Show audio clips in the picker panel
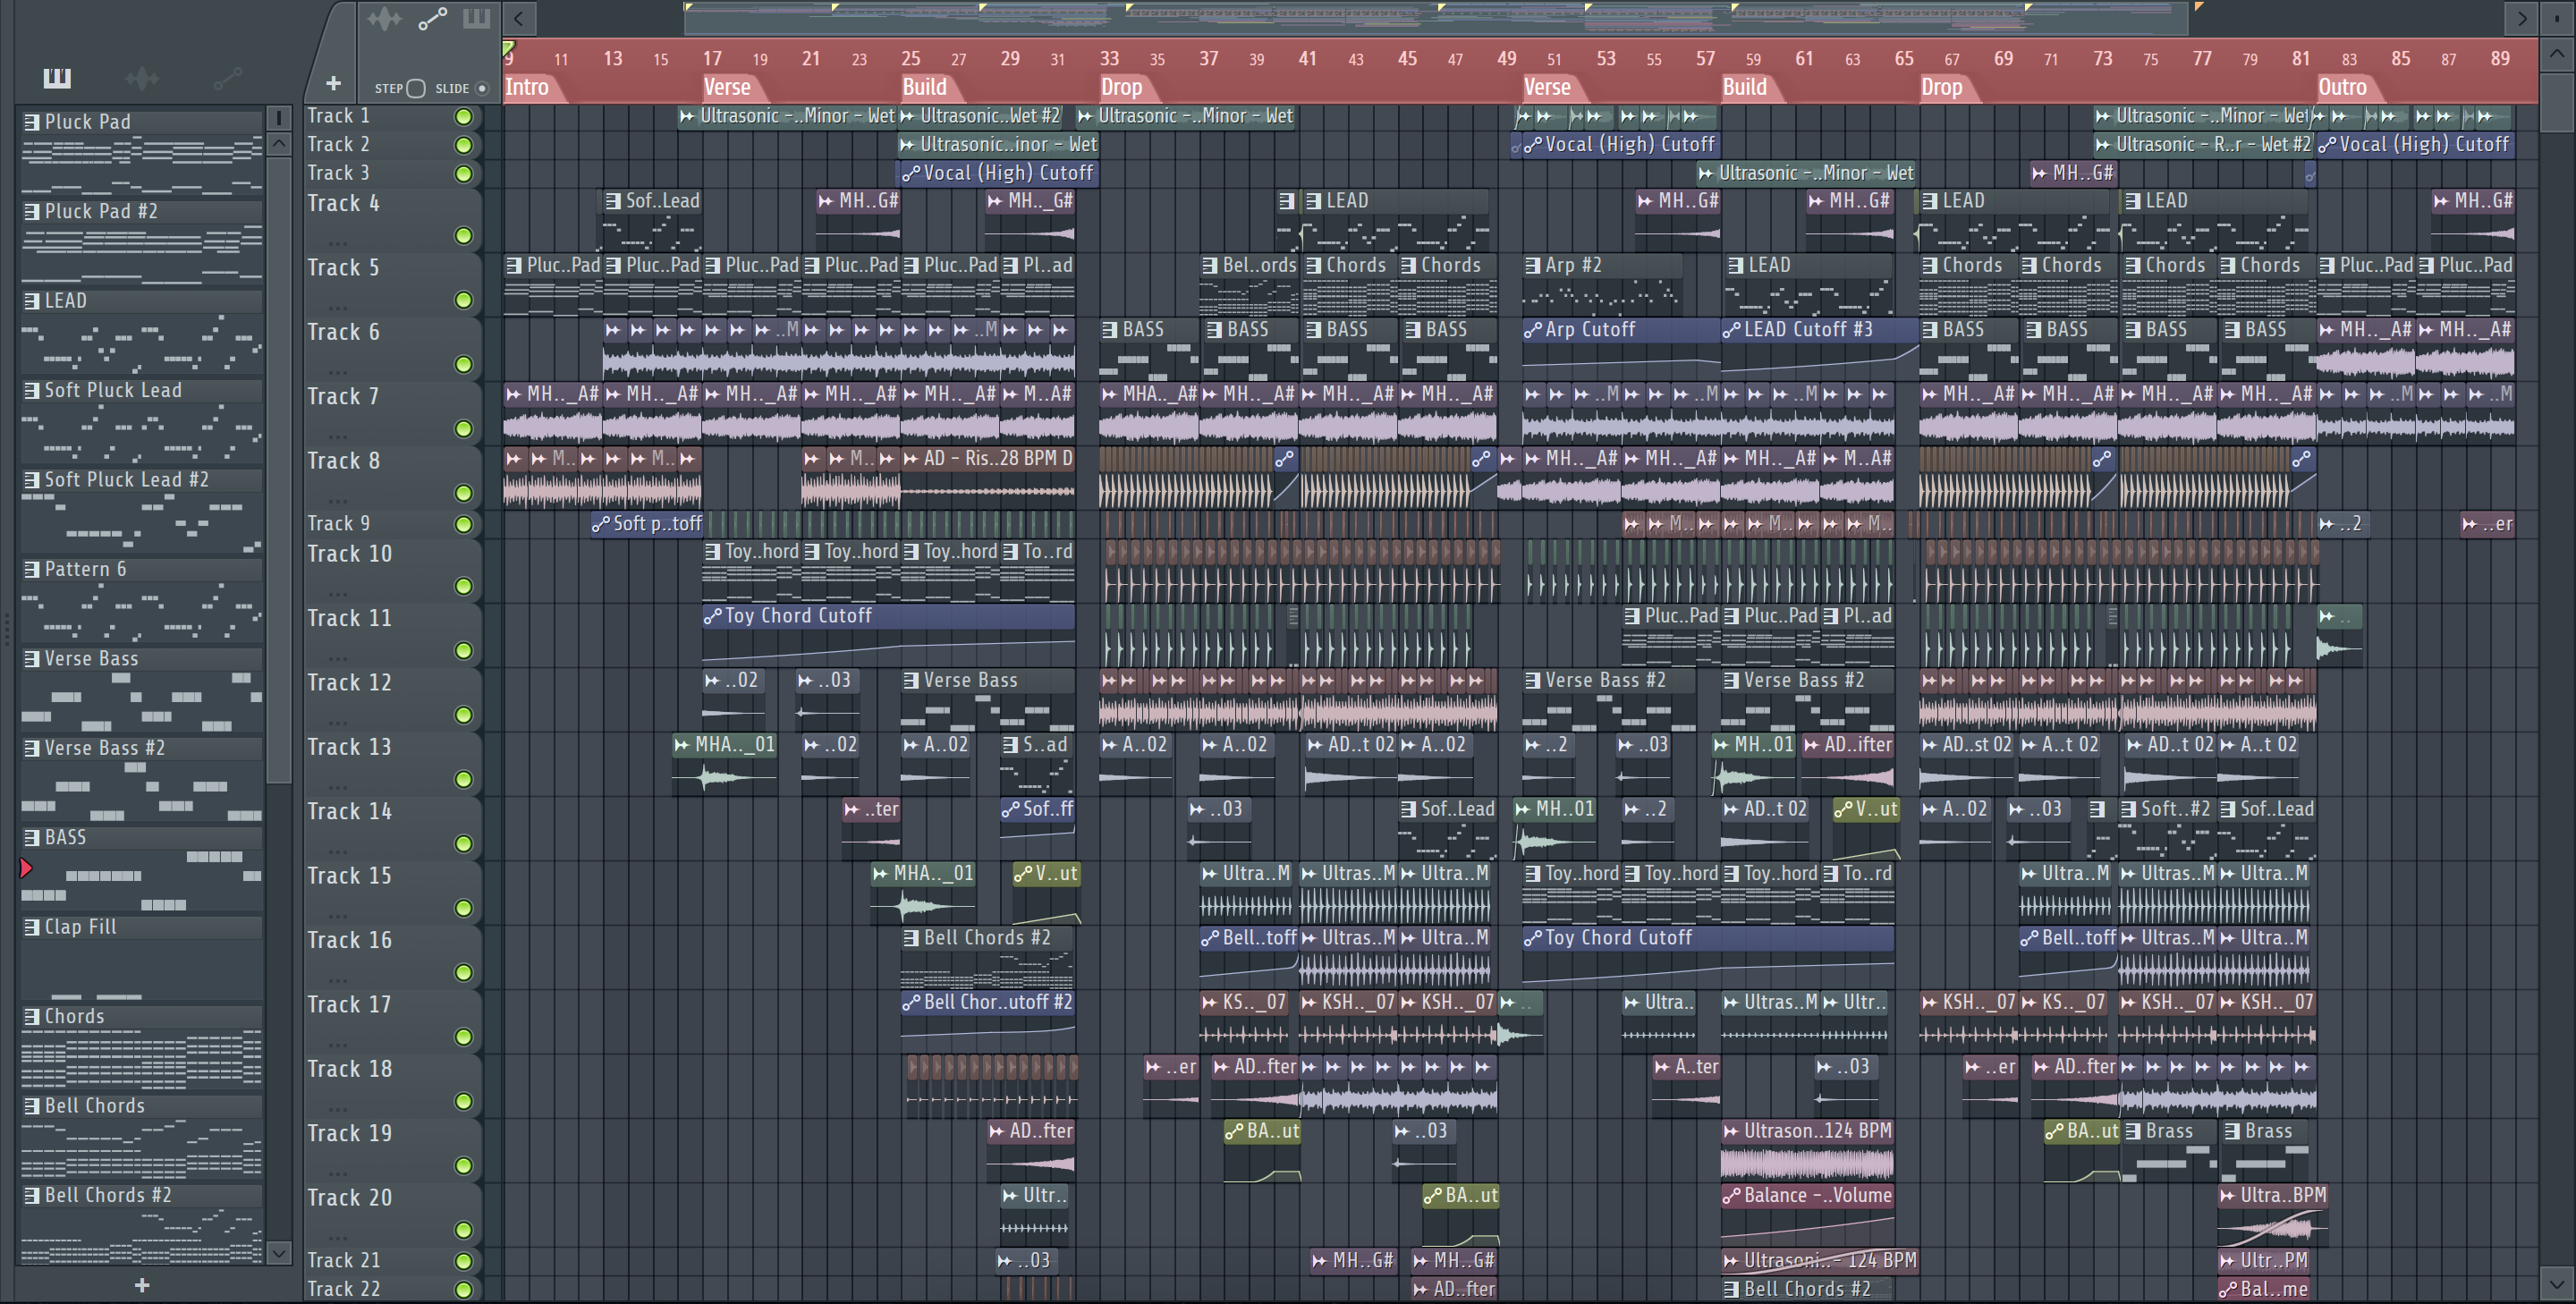Image resolution: width=2576 pixels, height=1304 pixels. (x=142, y=78)
